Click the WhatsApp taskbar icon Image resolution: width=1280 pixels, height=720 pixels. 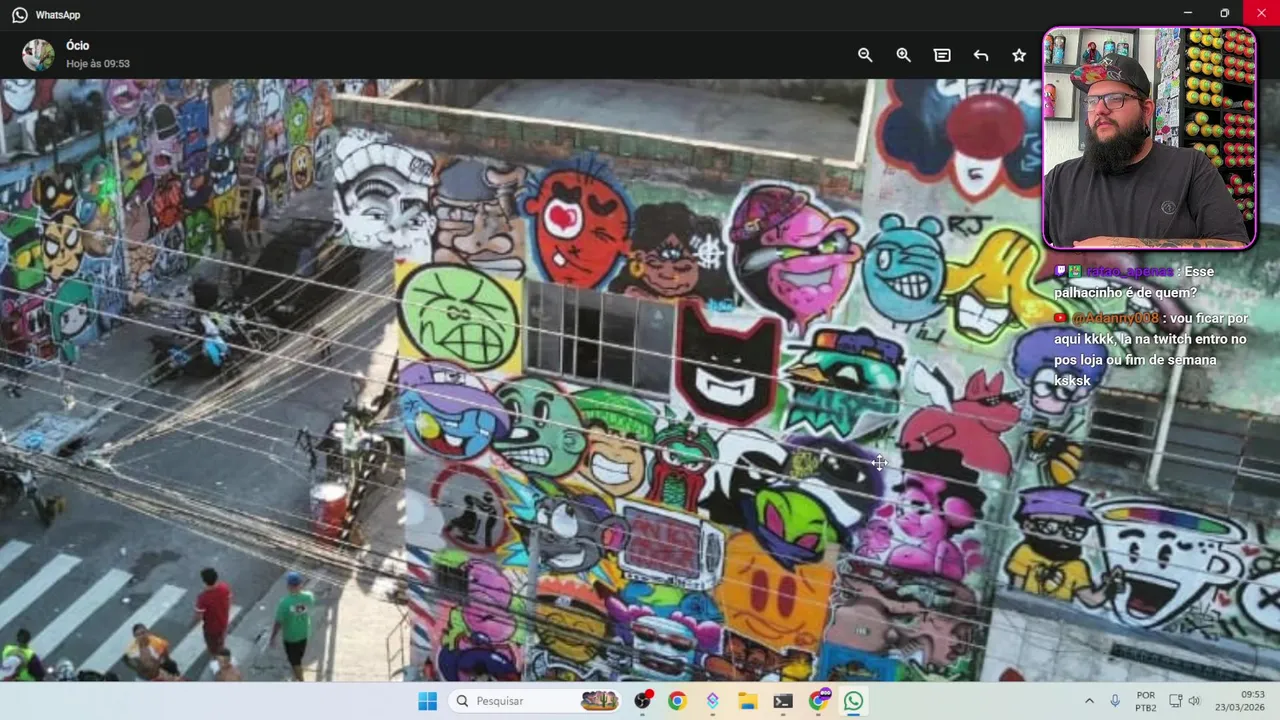click(x=853, y=701)
